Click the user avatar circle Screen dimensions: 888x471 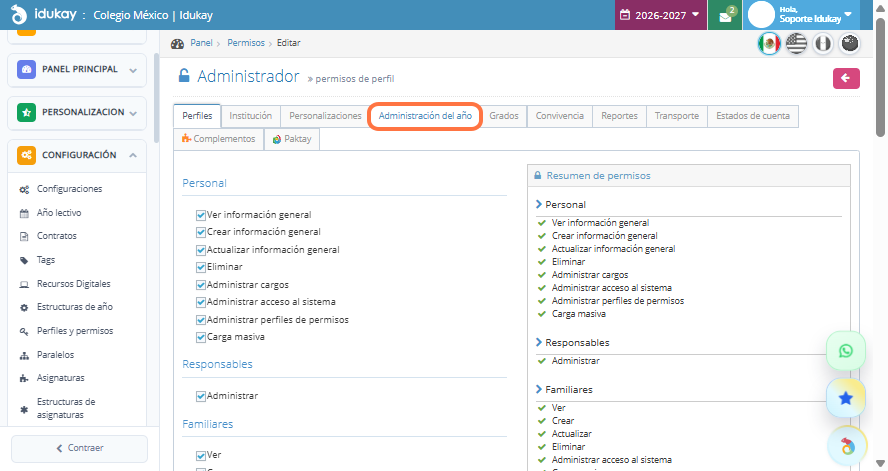pos(761,15)
